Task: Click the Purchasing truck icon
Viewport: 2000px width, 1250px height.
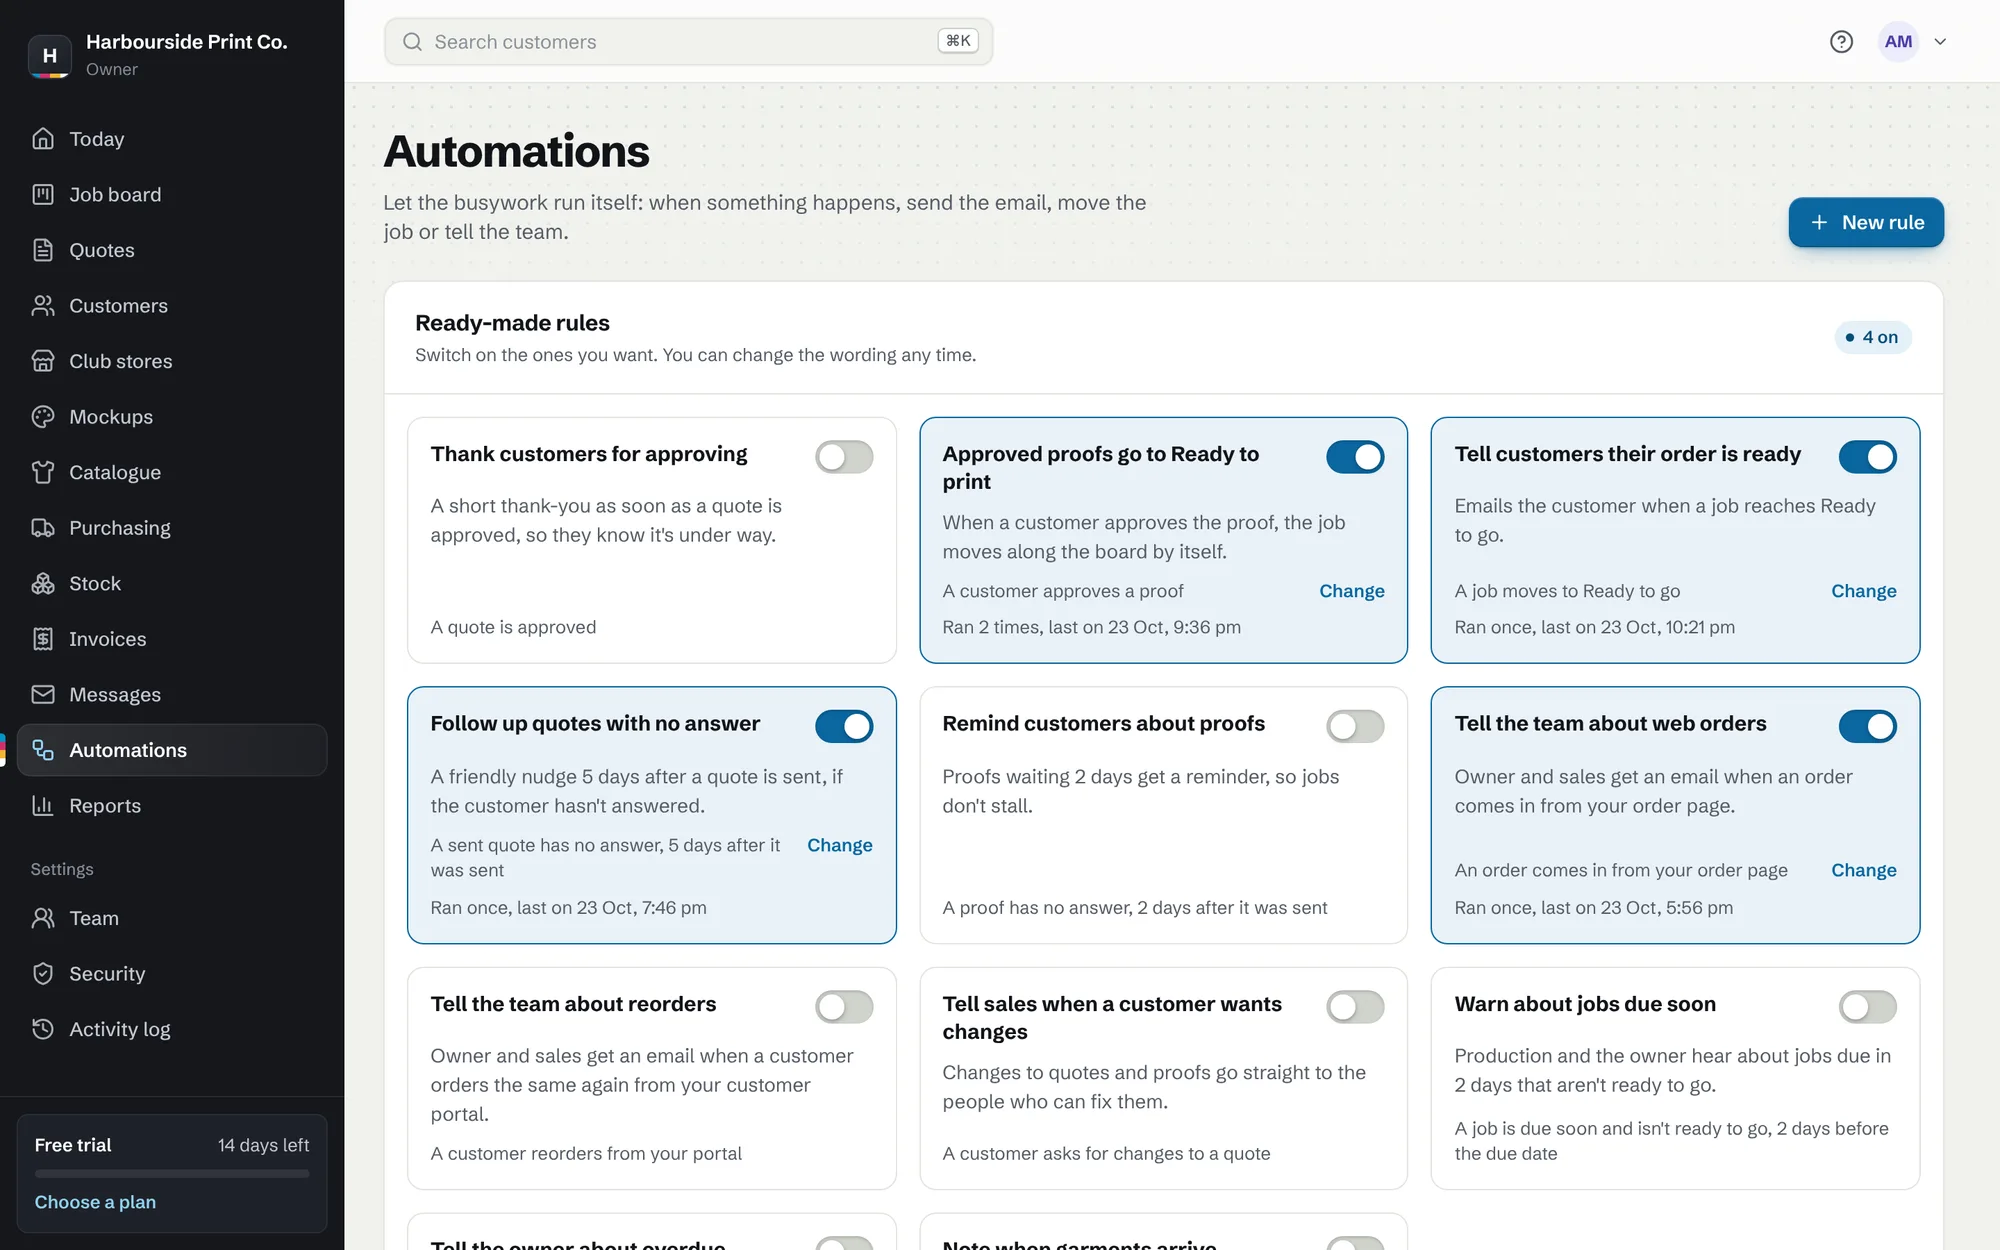Action: coord(43,528)
